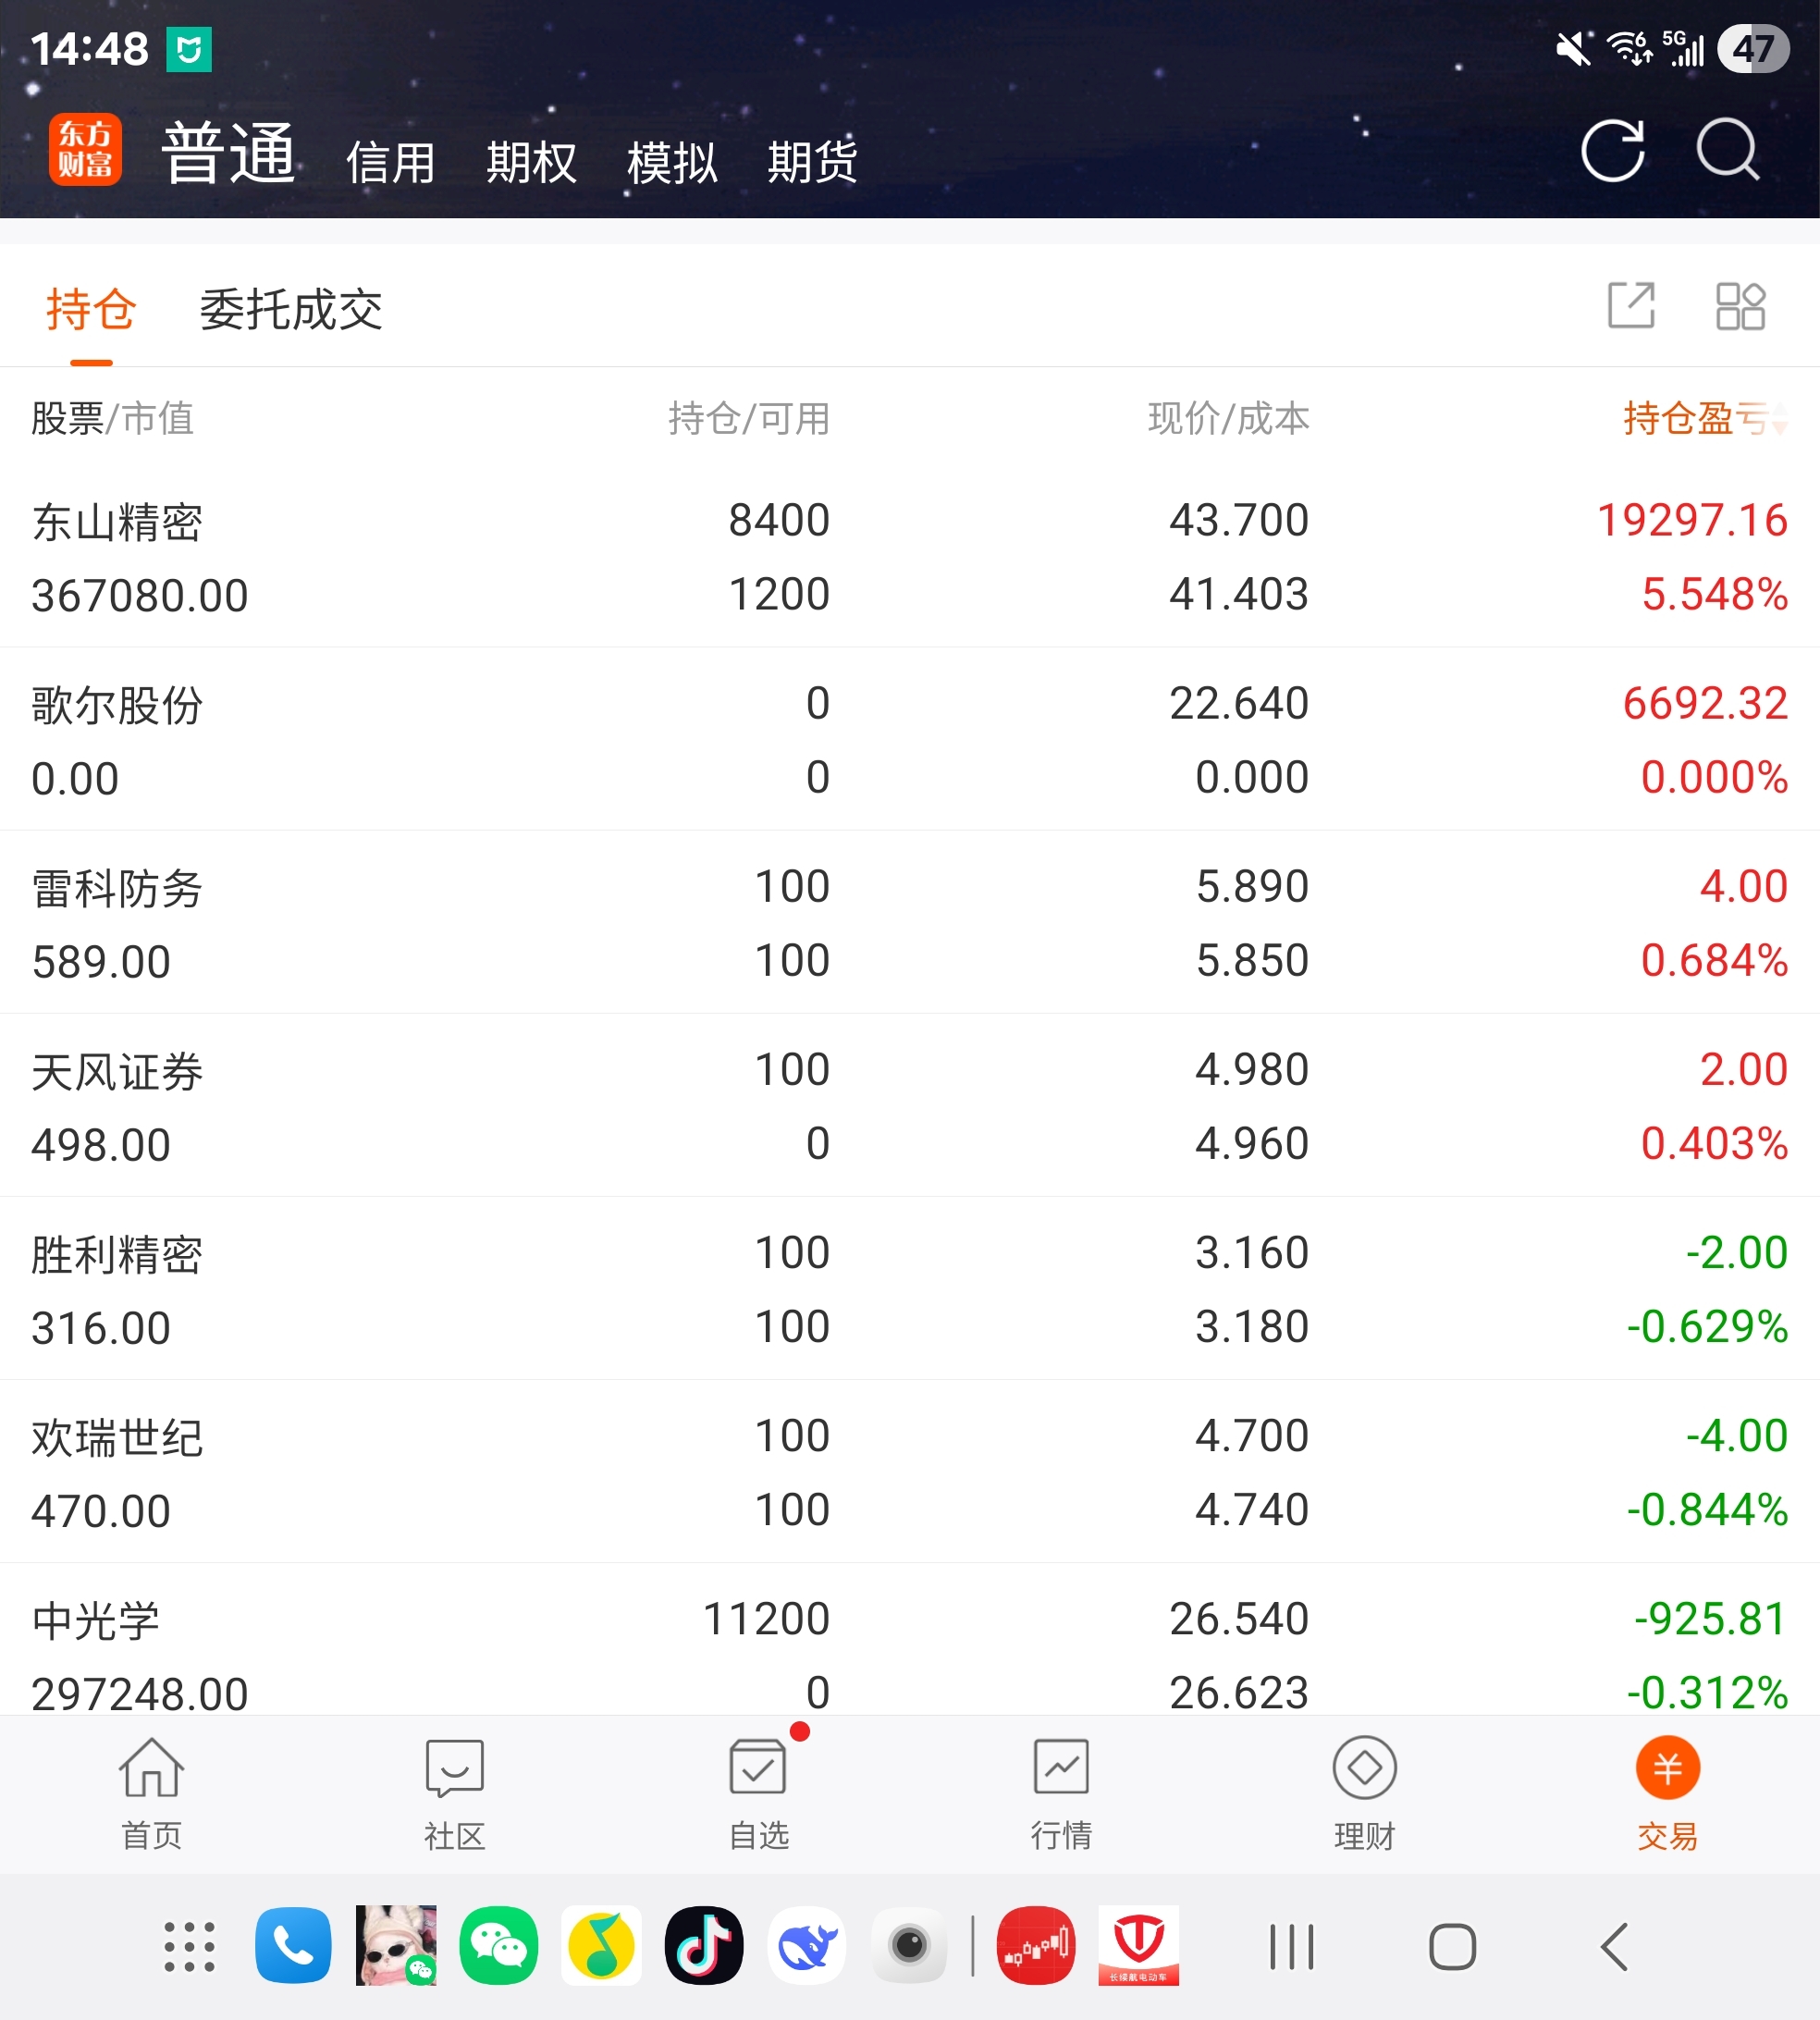Tap market value 297248.00
This screenshot has height=2020, width=1820.
point(140,1694)
